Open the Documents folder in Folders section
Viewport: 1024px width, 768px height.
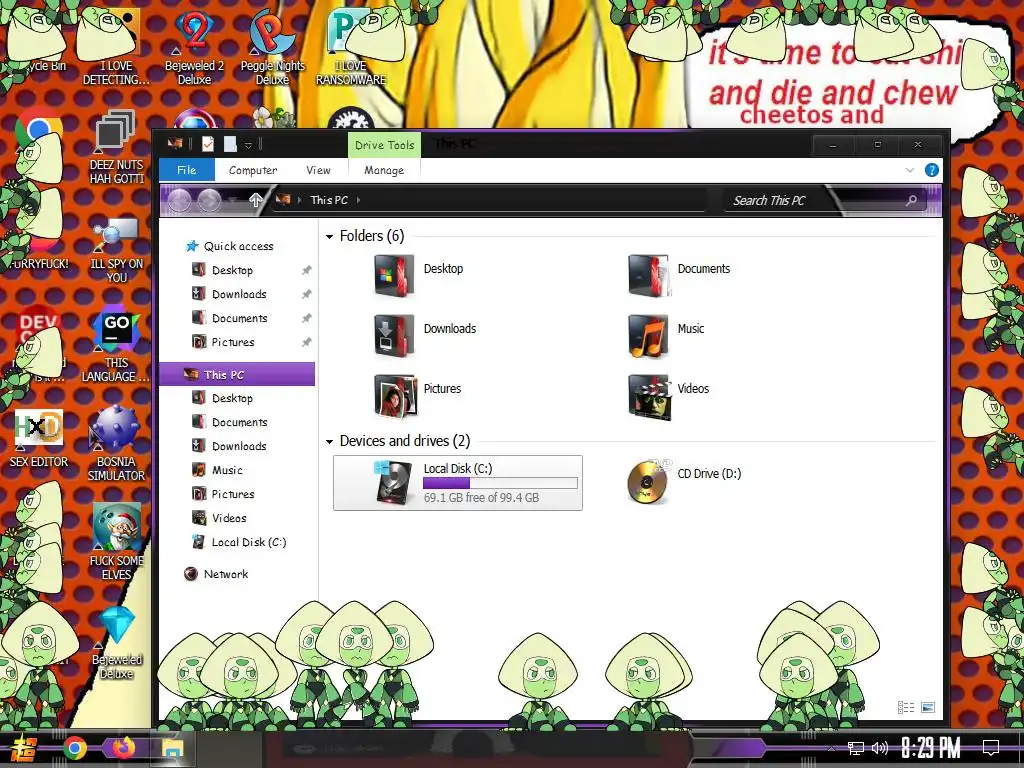679,274
